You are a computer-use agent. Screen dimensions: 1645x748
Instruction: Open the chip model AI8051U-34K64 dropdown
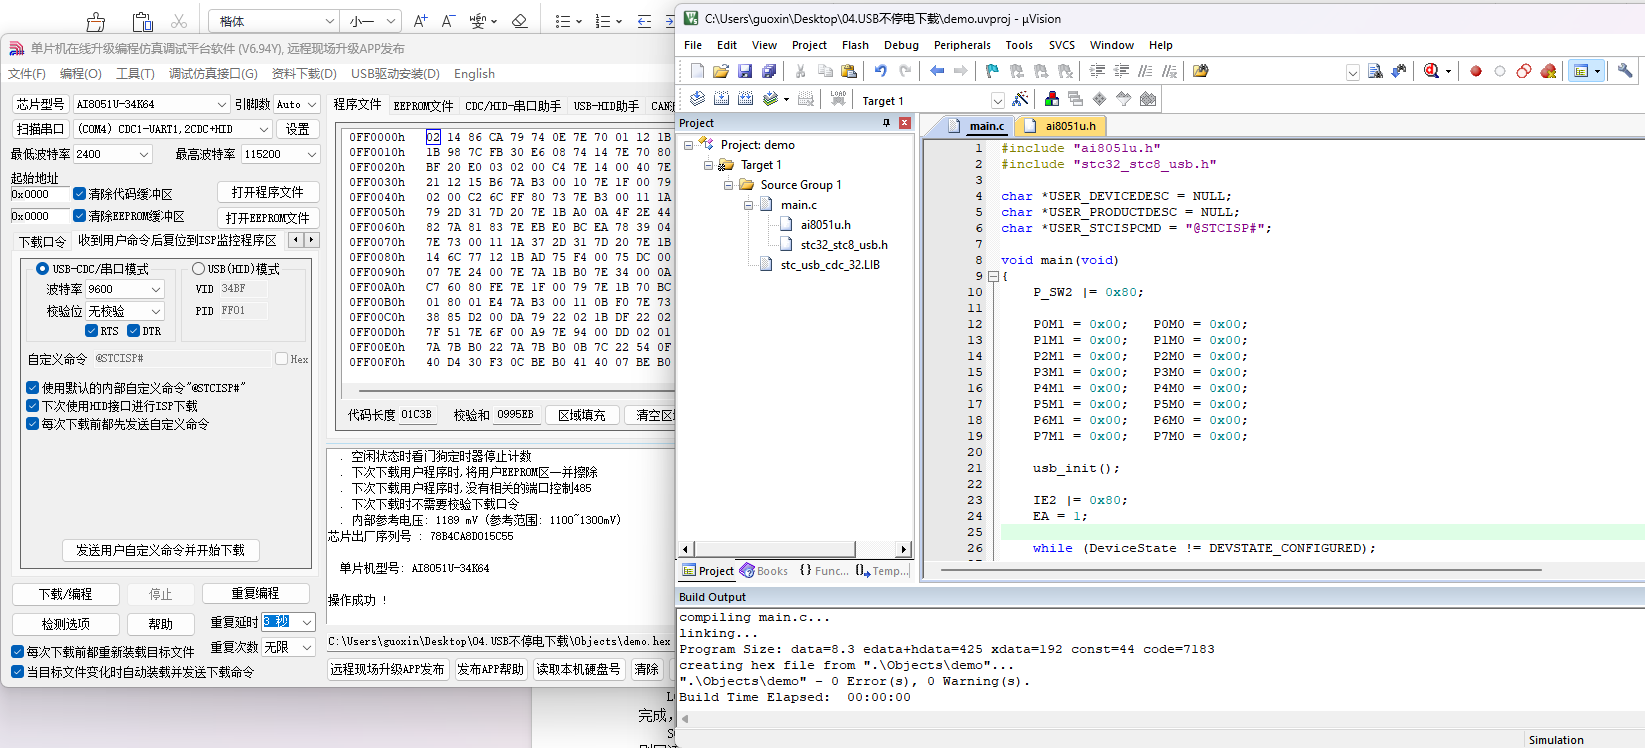pyautogui.click(x=151, y=104)
